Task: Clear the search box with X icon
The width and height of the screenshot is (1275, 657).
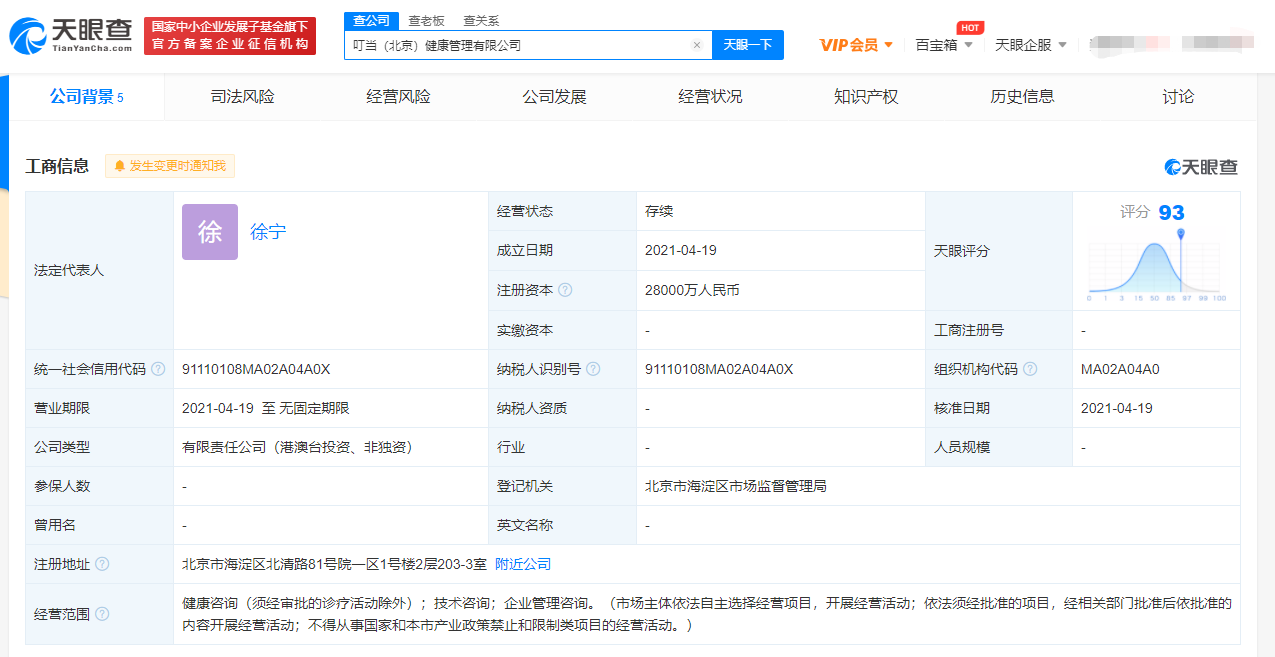Action: (697, 45)
